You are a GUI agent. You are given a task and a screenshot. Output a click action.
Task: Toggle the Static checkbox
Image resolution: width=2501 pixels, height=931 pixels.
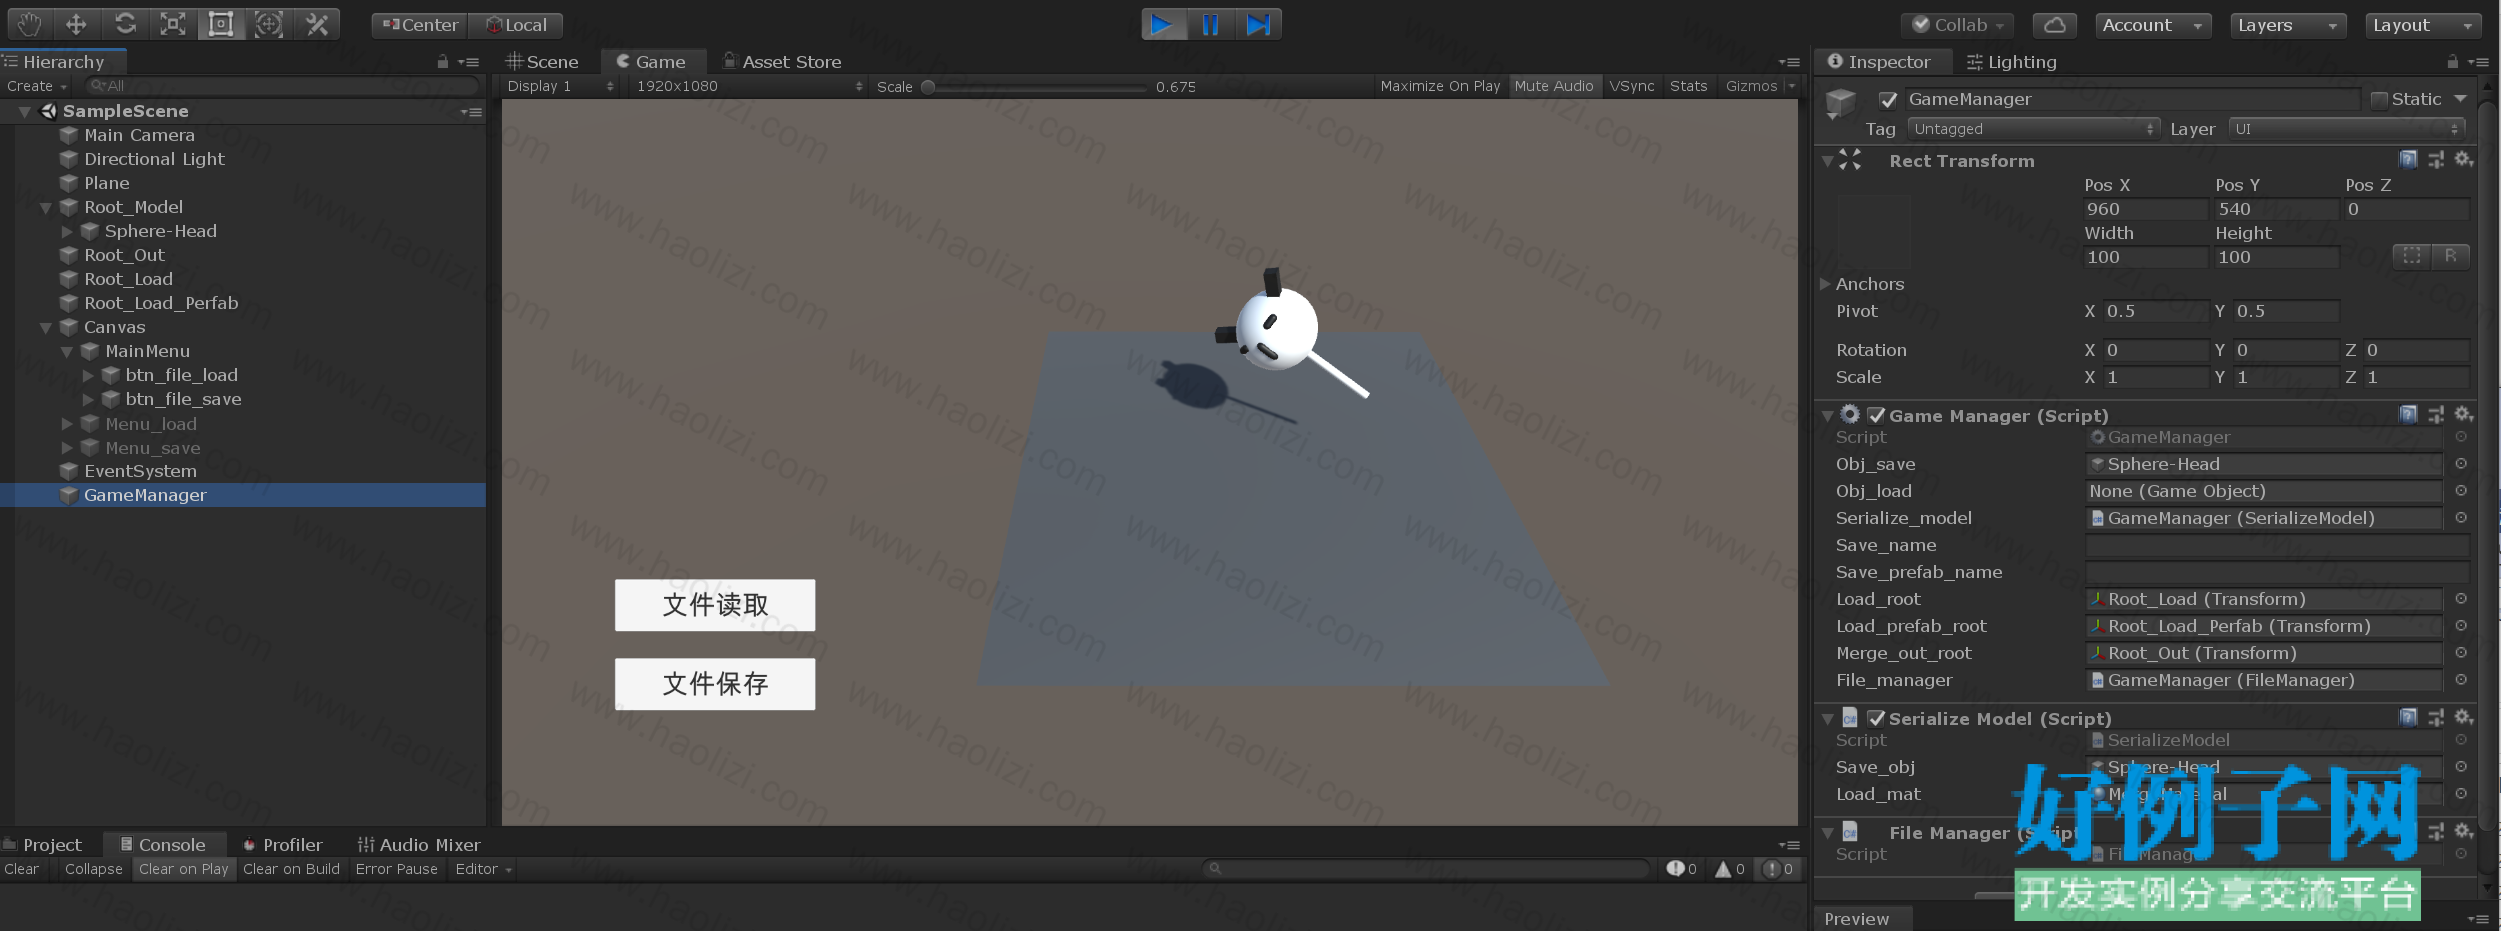pos(2380,99)
